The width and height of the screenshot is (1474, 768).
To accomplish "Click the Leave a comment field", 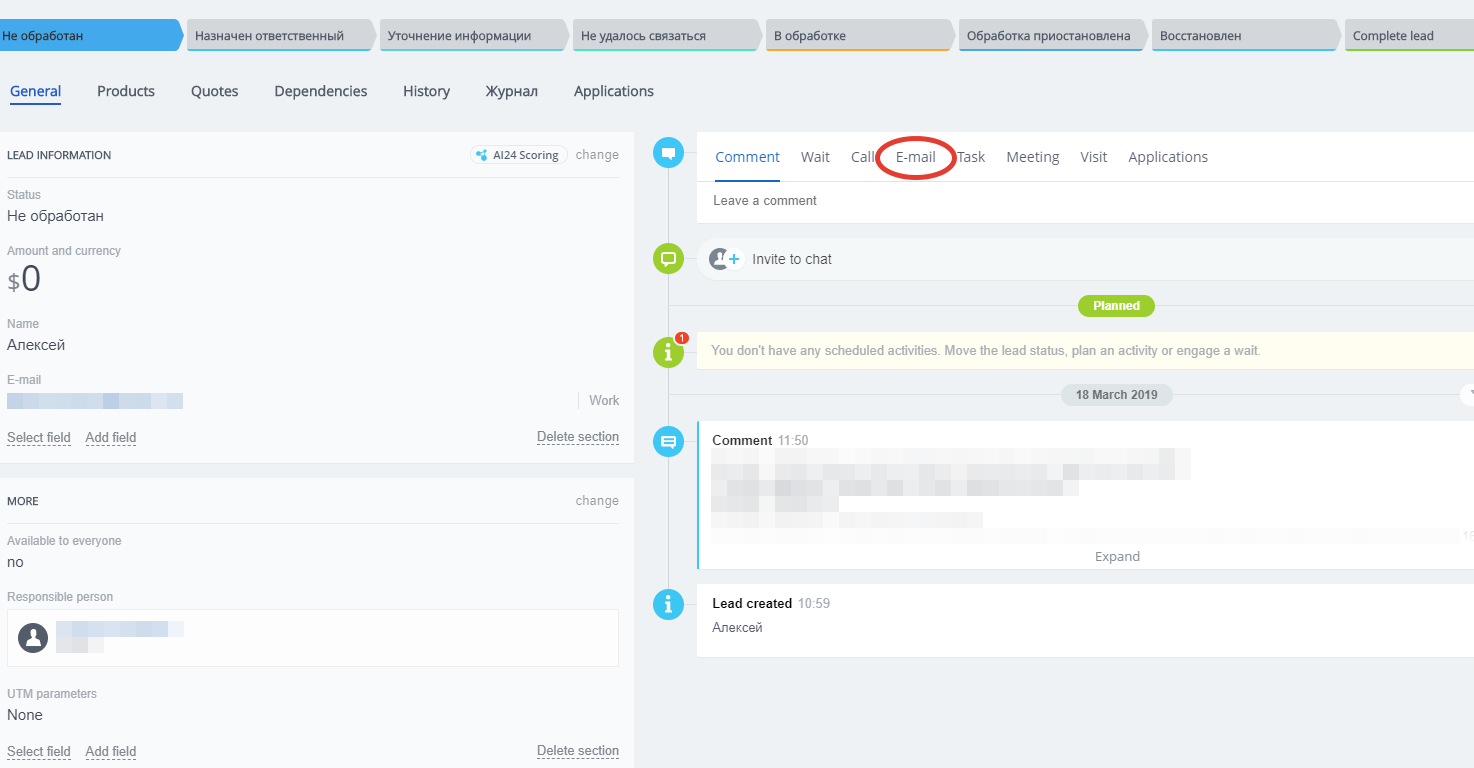I will coord(1085,201).
